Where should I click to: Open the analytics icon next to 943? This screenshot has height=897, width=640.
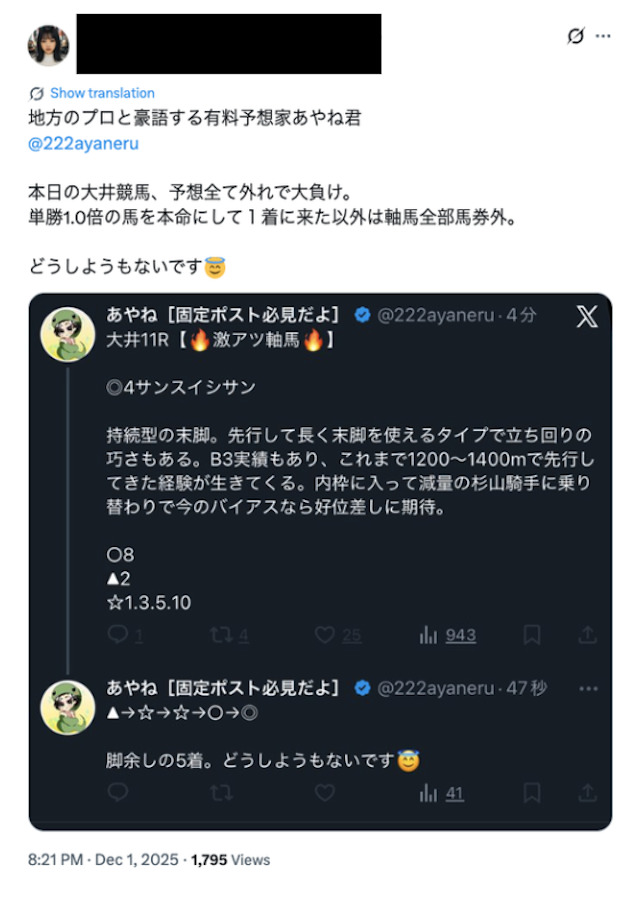[x=428, y=635]
